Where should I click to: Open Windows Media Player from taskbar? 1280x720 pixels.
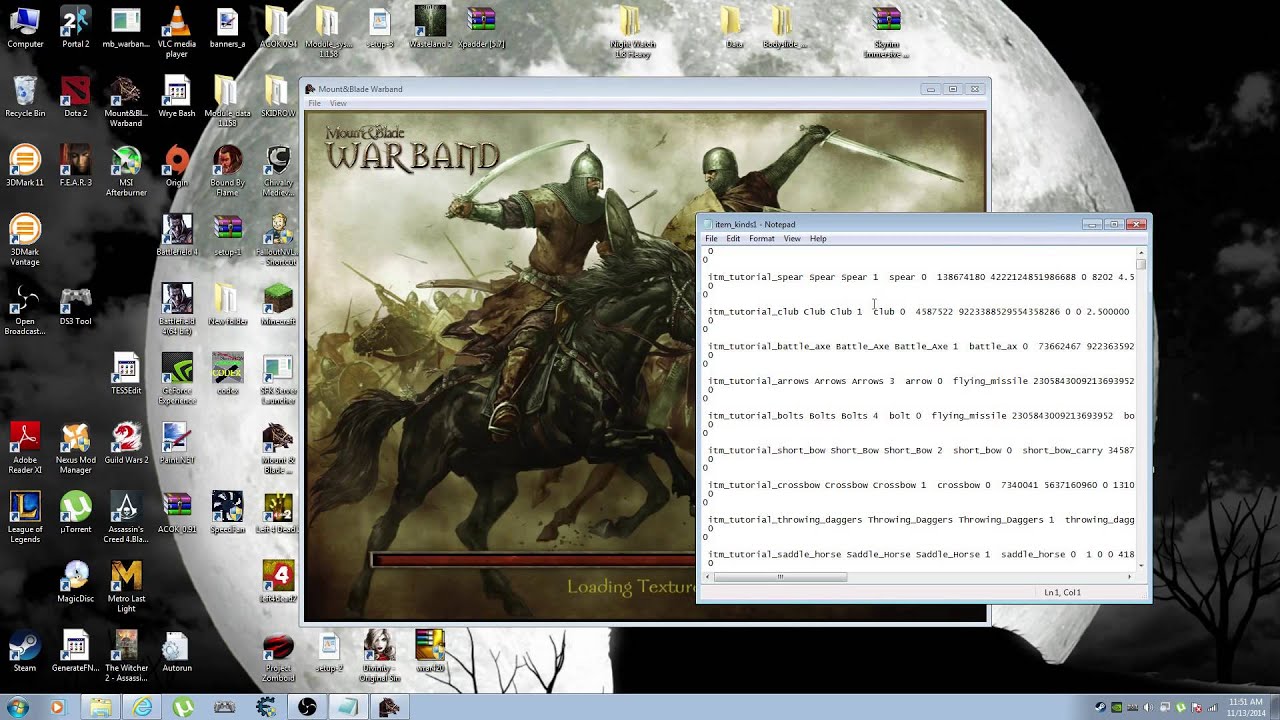tap(57, 707)
